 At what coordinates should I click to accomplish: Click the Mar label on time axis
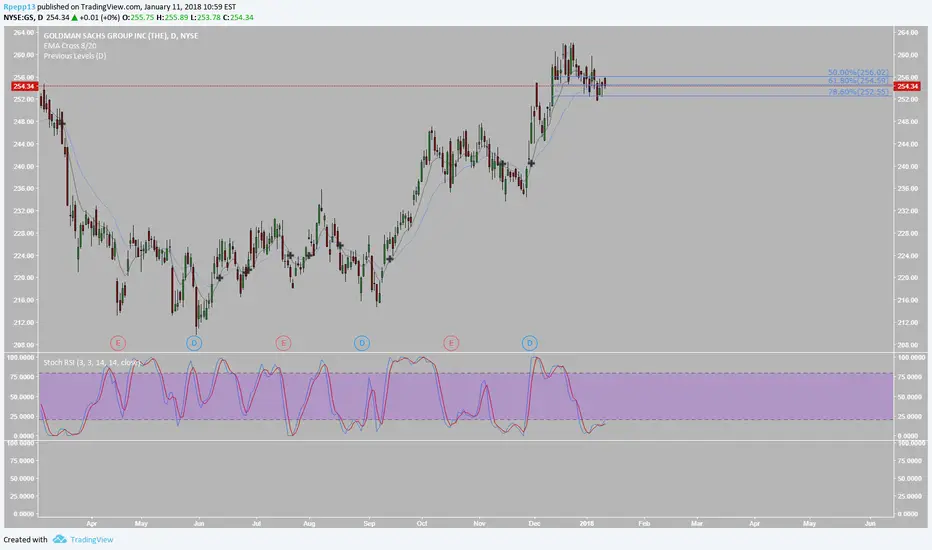pyautogui.click(x=697, y=523)
